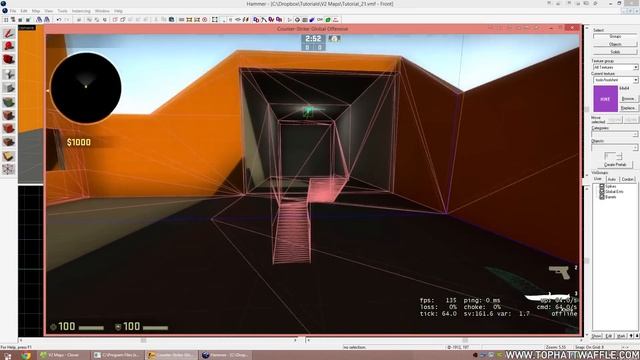Toggle Global Ents visgroup checkbox

pos(602,191)
